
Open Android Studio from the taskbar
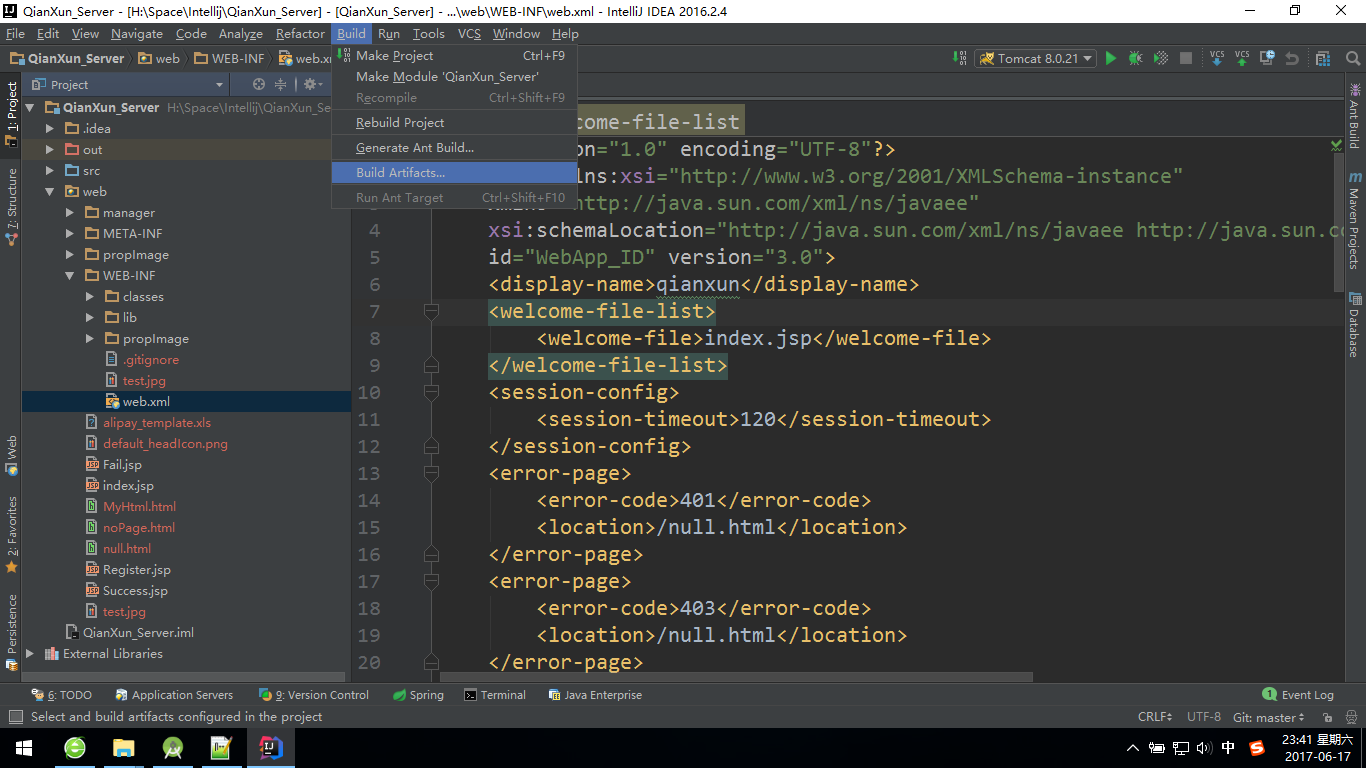(x=172, y=748)
